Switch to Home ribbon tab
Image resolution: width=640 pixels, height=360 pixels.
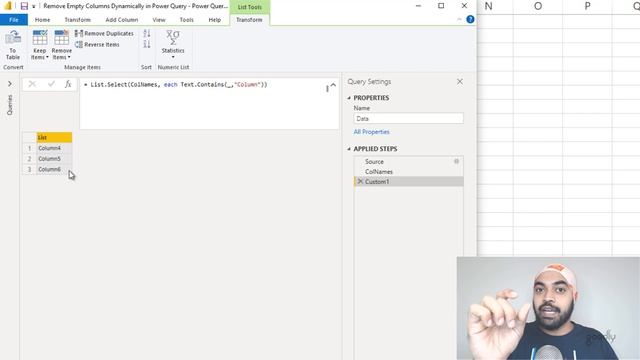pos(42,20)
